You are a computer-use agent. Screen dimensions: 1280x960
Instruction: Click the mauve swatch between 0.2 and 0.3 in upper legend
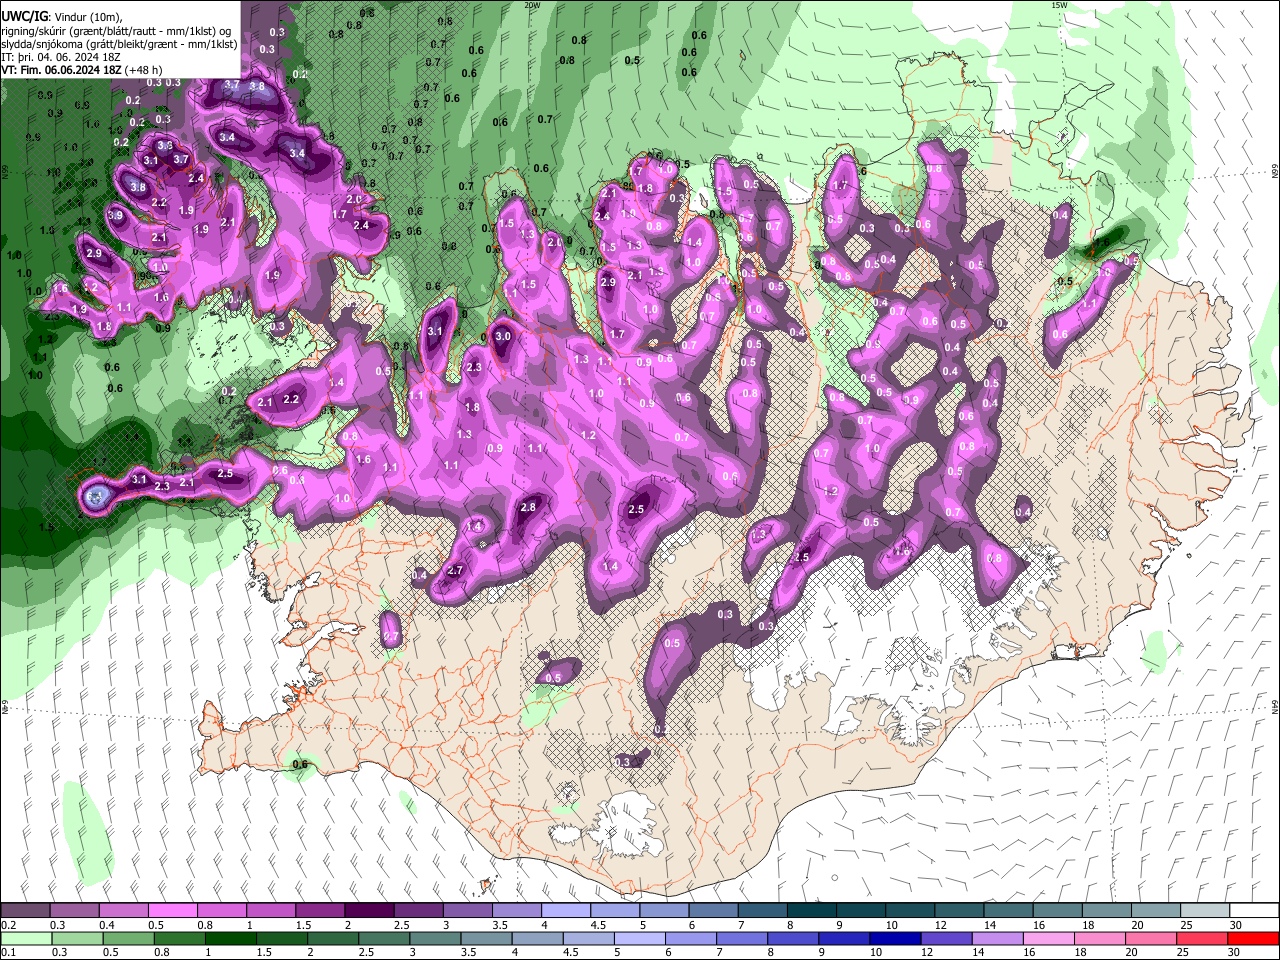[25, 911]
